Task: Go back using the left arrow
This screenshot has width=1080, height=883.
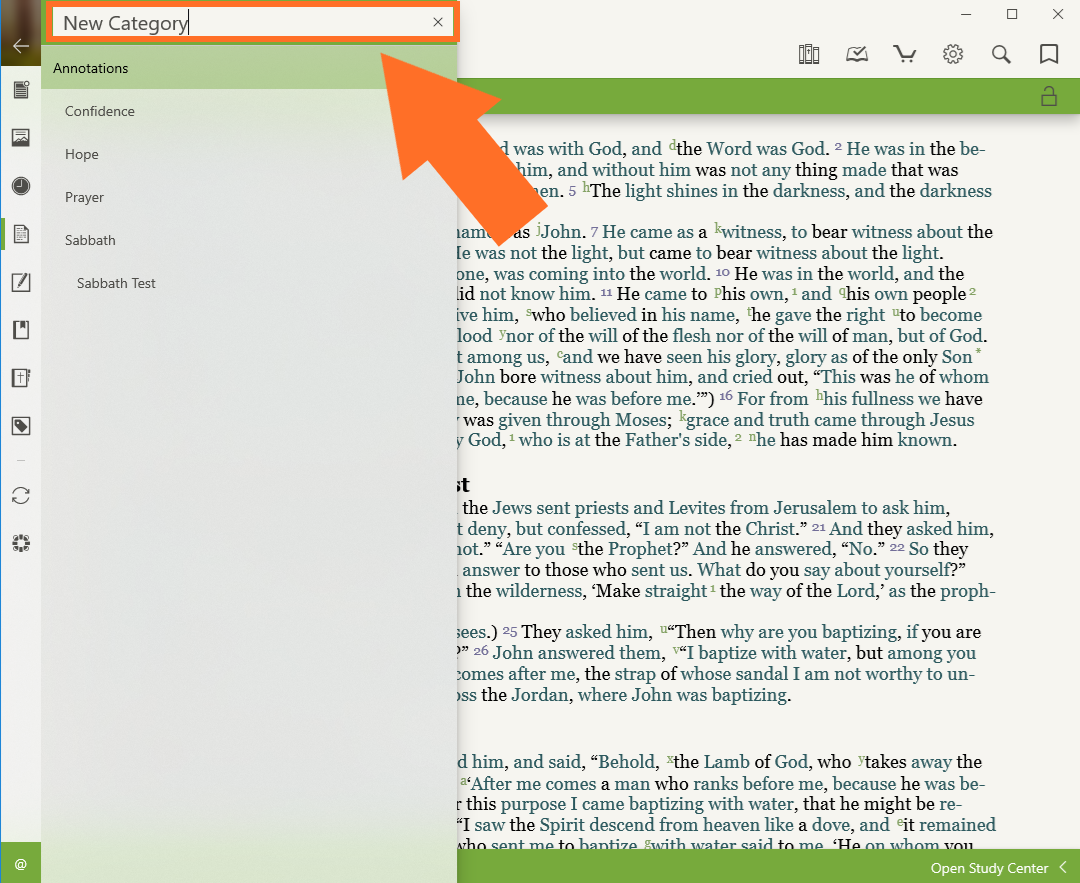Action: [x=21, y=46]
